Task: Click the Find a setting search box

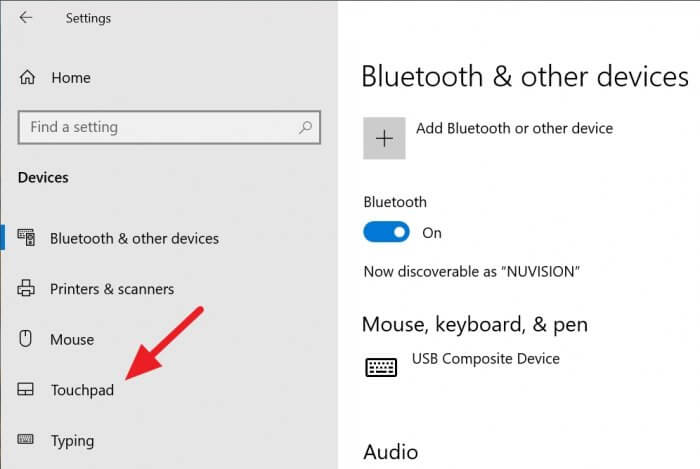Action: pyautogui.click(x=169, y=128)
